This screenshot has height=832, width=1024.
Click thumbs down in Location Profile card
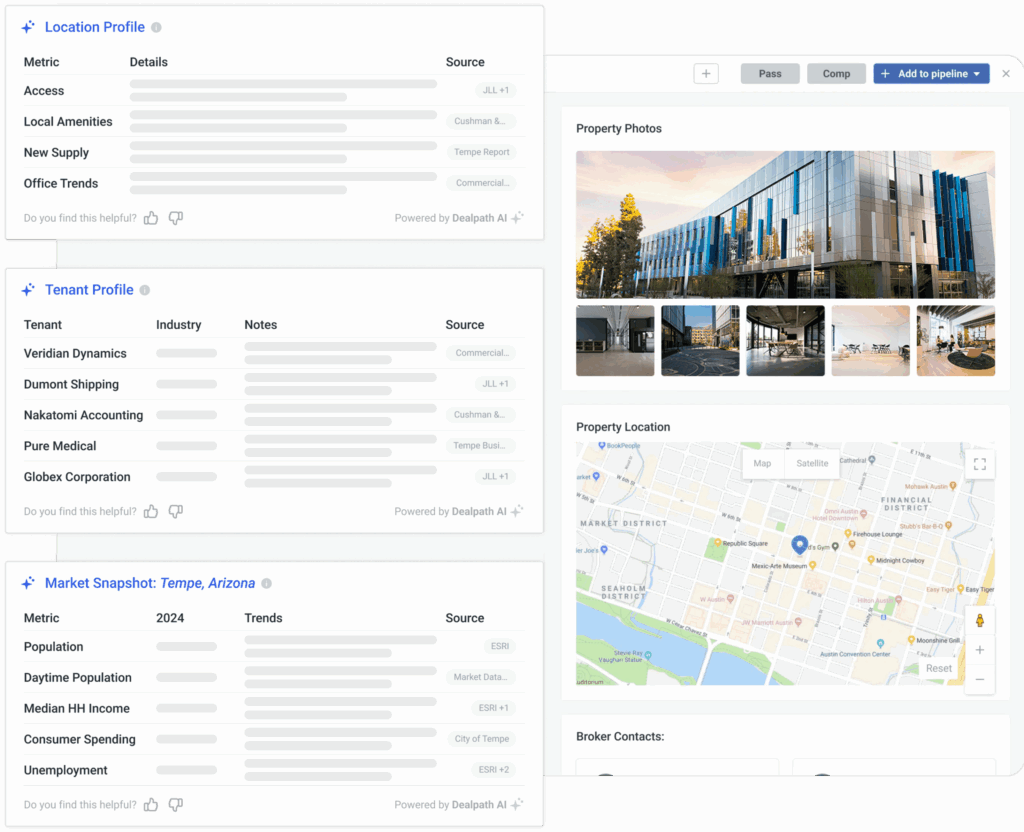click(x=176, y=218)
